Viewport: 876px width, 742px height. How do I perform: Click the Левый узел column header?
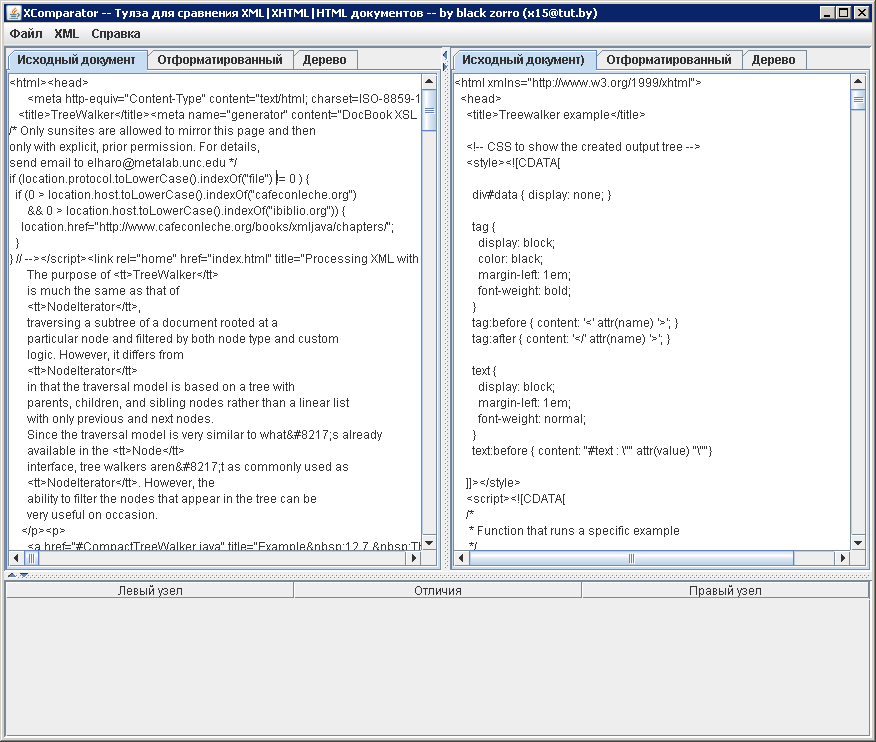pyautogui.click(x=150, y=591)
